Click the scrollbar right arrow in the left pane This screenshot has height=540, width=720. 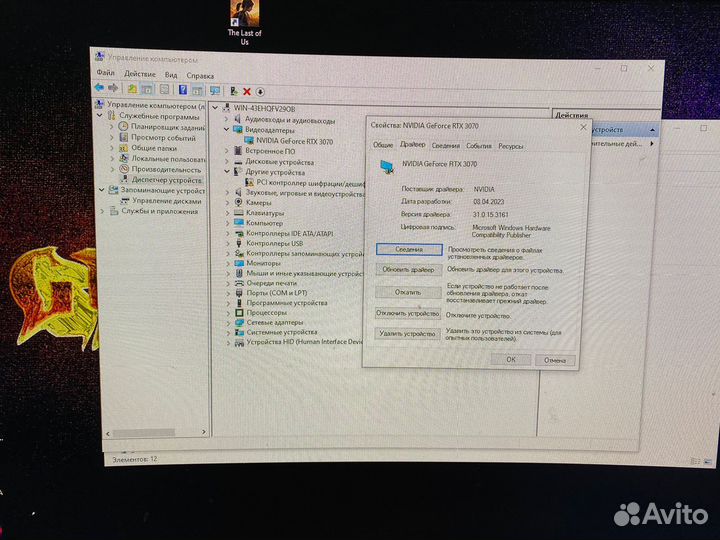tap(203, 432)
